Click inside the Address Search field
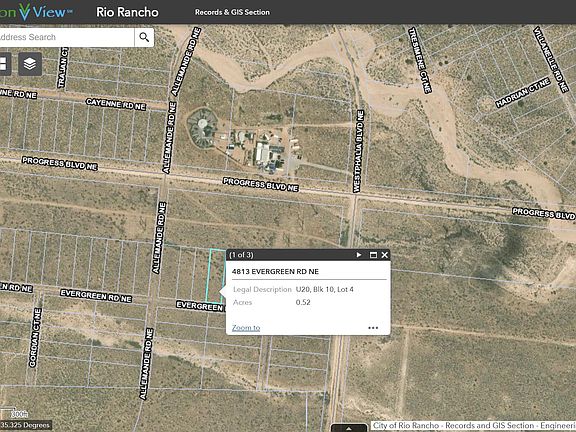The width and height of the screenshot is (576, 432). tap(67, 37)
